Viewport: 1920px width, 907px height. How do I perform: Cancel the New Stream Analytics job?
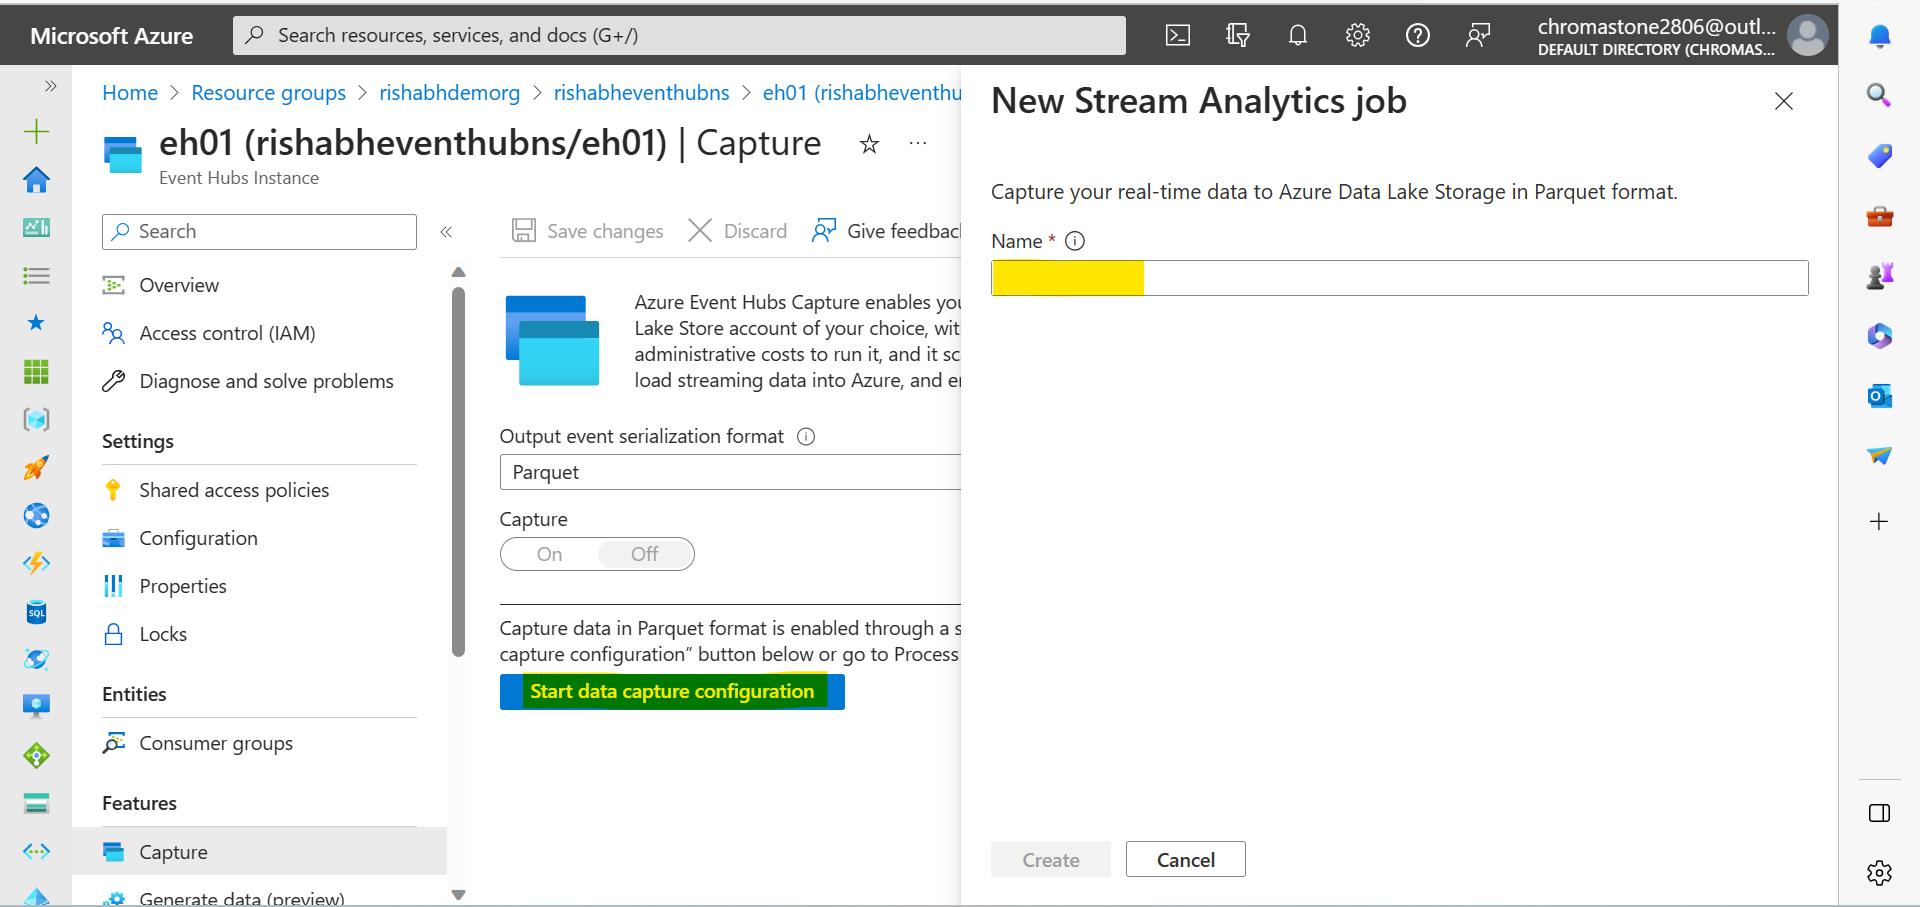point(1186,860)
